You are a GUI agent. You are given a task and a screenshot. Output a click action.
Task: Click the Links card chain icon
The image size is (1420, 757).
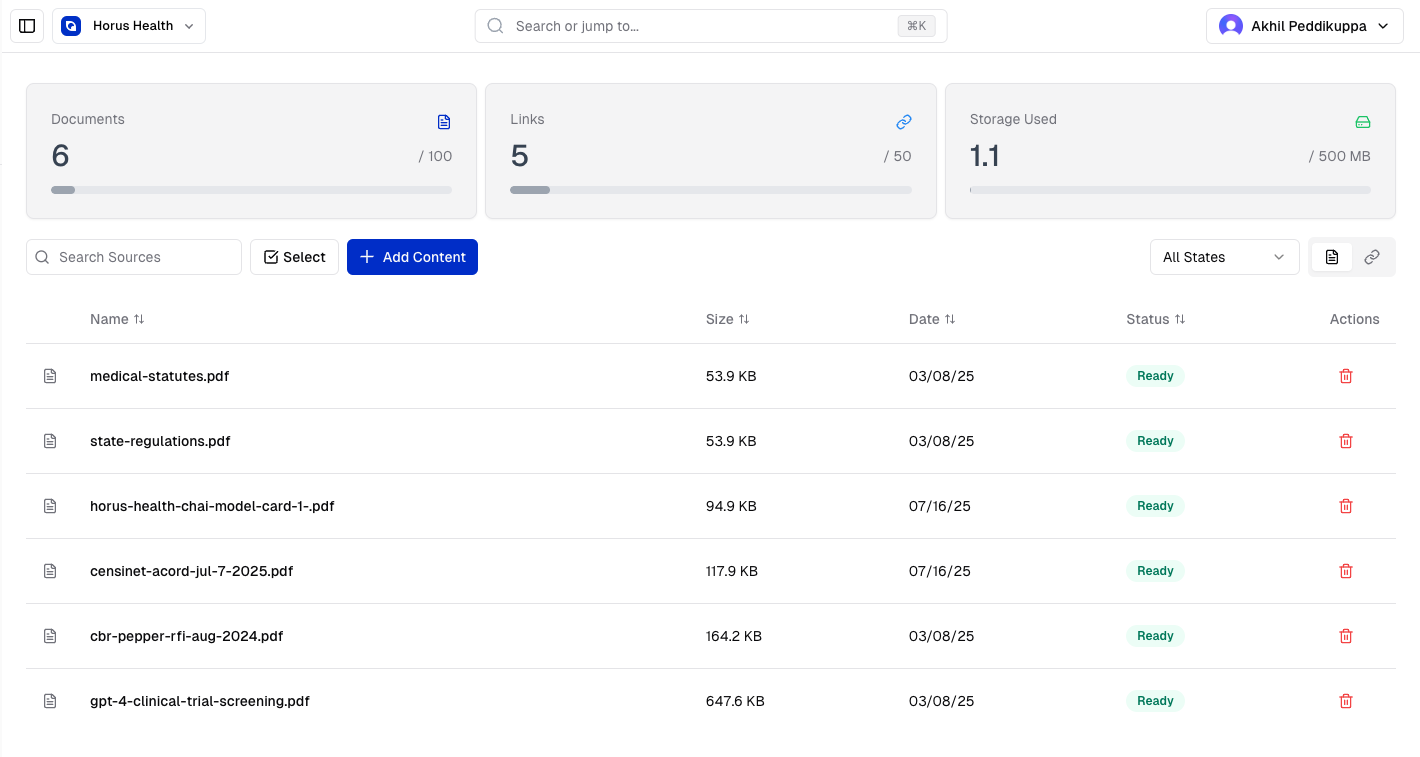click(903, 122)
